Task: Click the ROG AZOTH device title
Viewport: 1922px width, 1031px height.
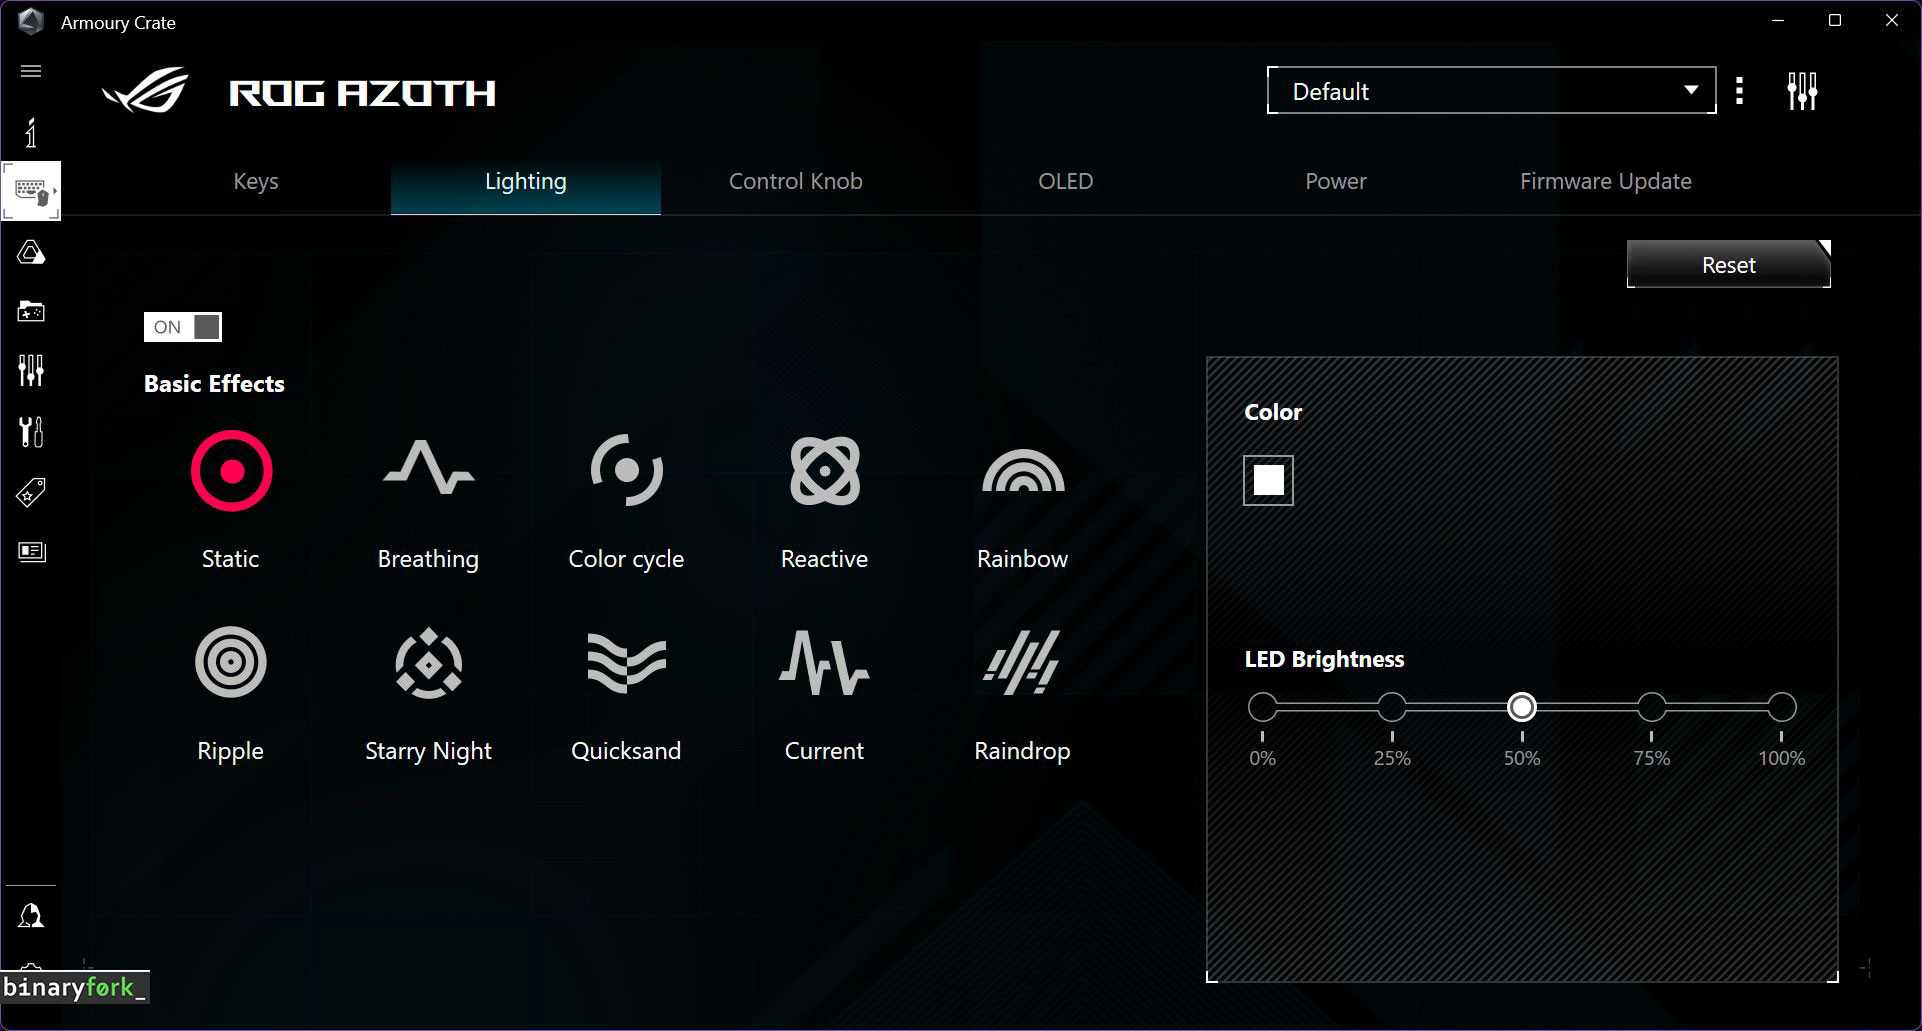Action: click(x=362, y=94)
